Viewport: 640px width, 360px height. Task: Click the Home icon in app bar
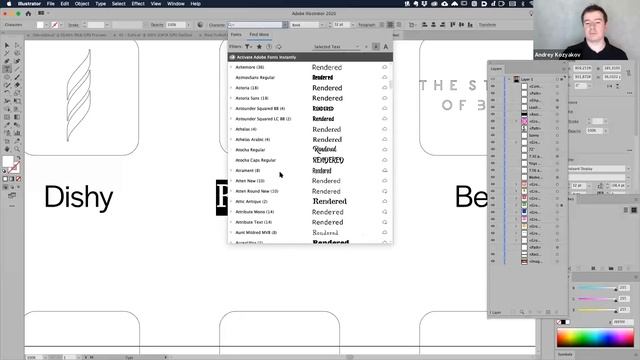point(28,13)
